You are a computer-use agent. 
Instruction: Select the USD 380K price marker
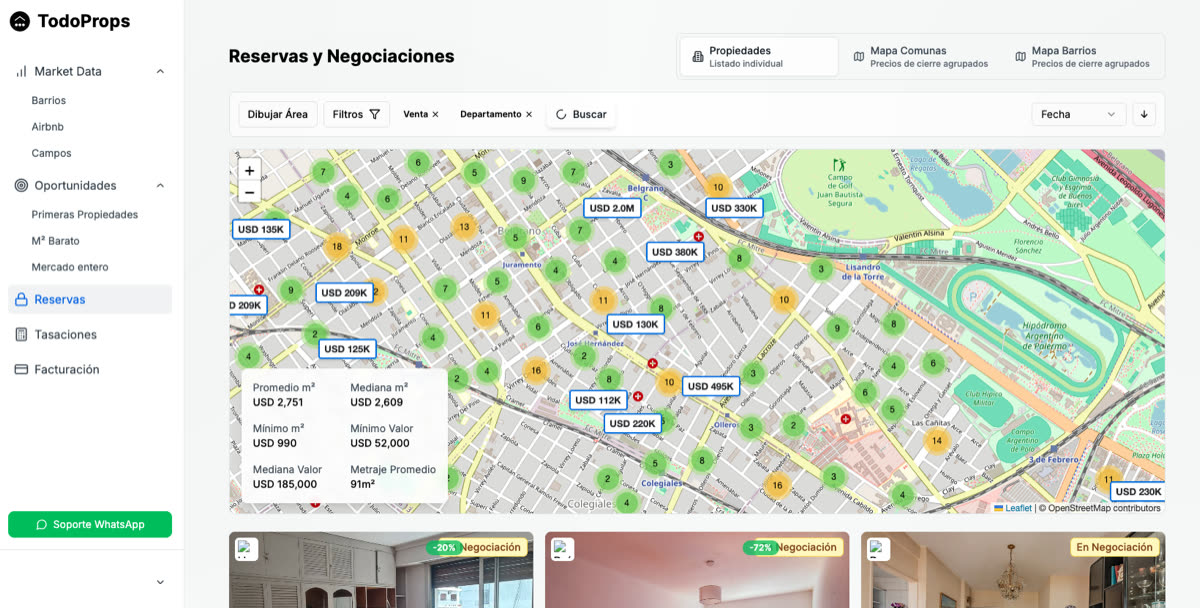675,252
